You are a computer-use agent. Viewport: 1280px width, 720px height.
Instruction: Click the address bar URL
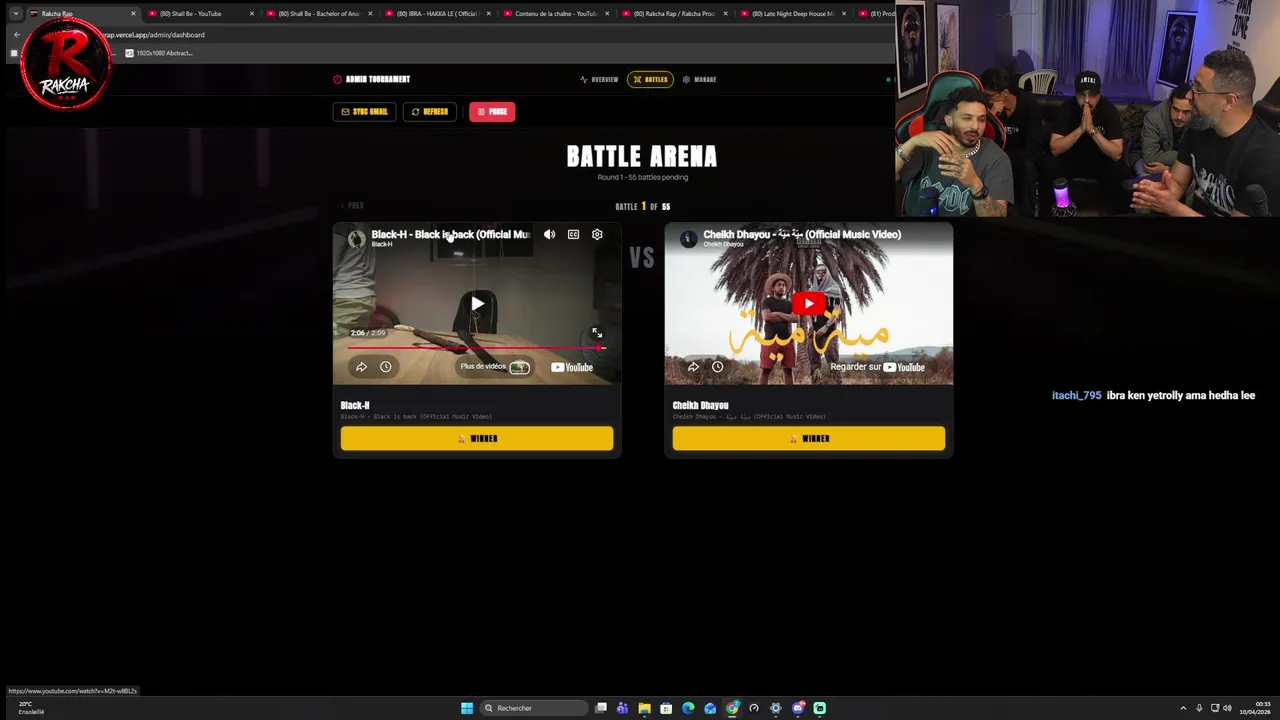pos(156,35)
